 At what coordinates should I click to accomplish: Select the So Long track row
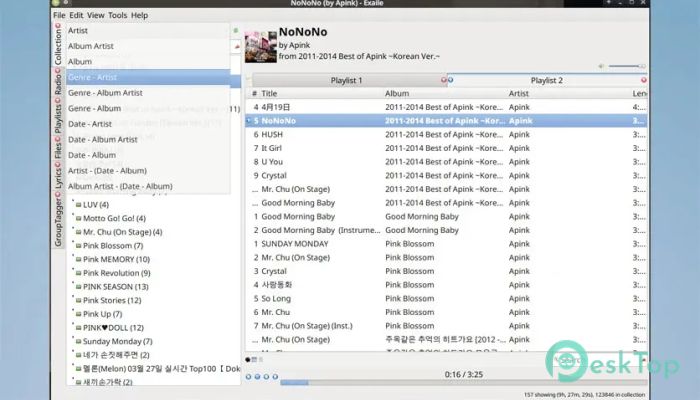tap(446, 298)
